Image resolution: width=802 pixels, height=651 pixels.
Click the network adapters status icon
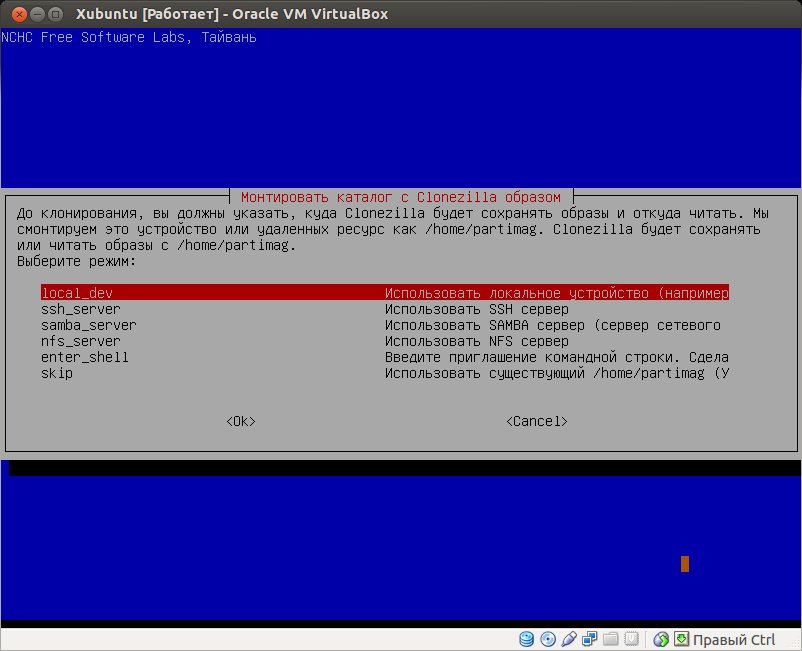[x=590, y=639]
